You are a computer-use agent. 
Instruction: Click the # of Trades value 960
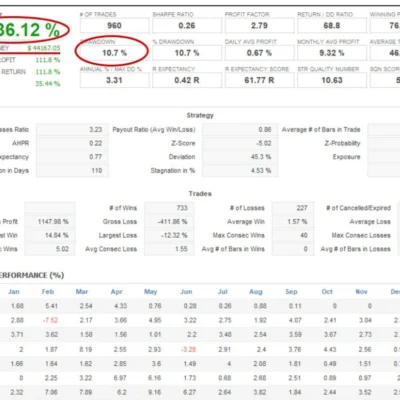(114, 26)
